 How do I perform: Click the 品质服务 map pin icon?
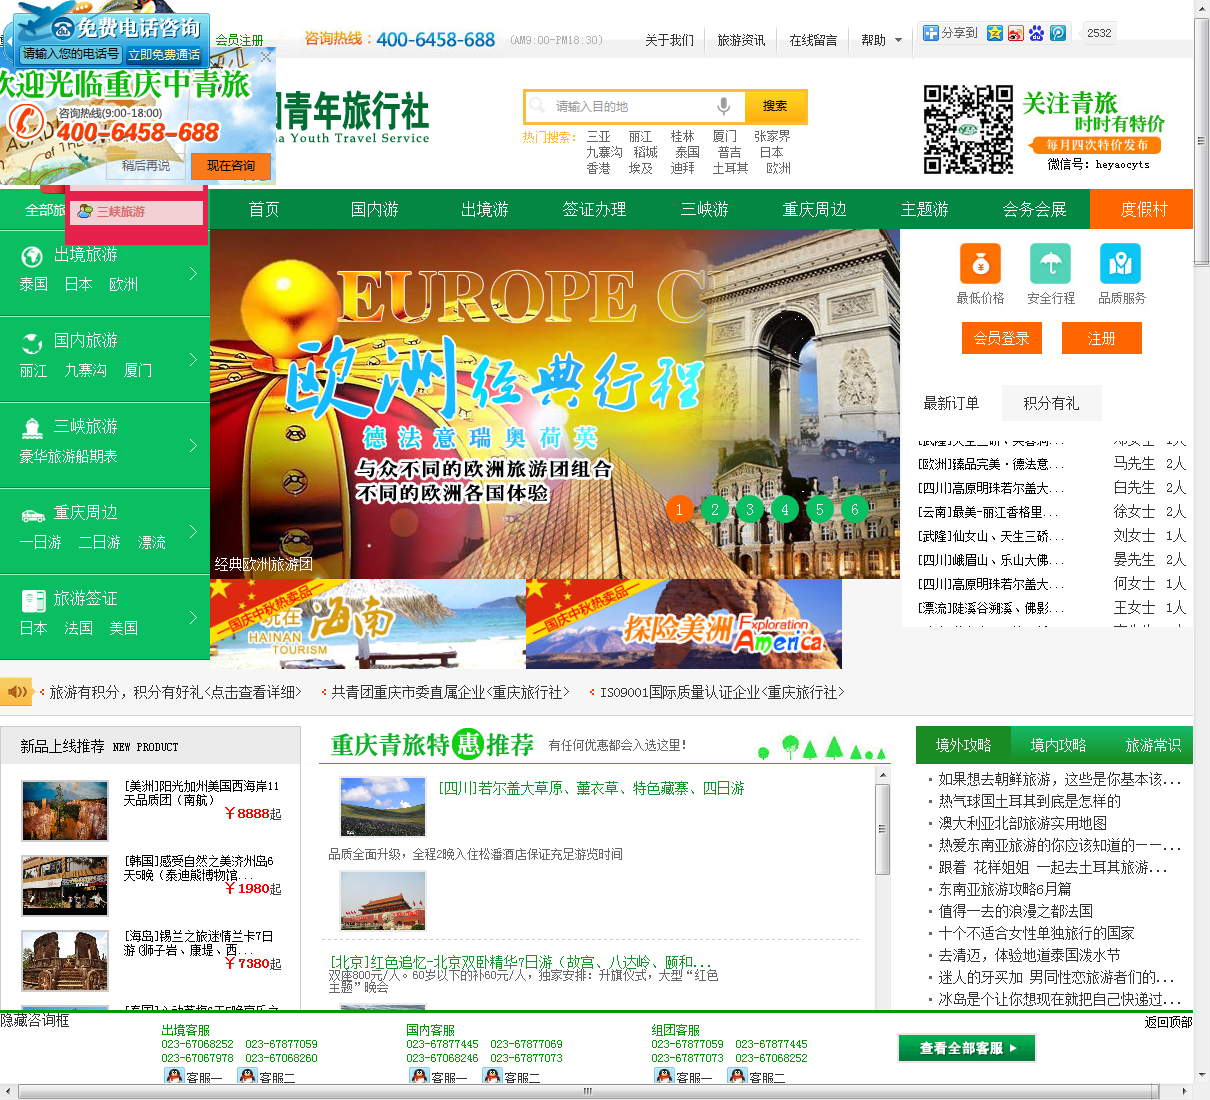click(1120, 264)
